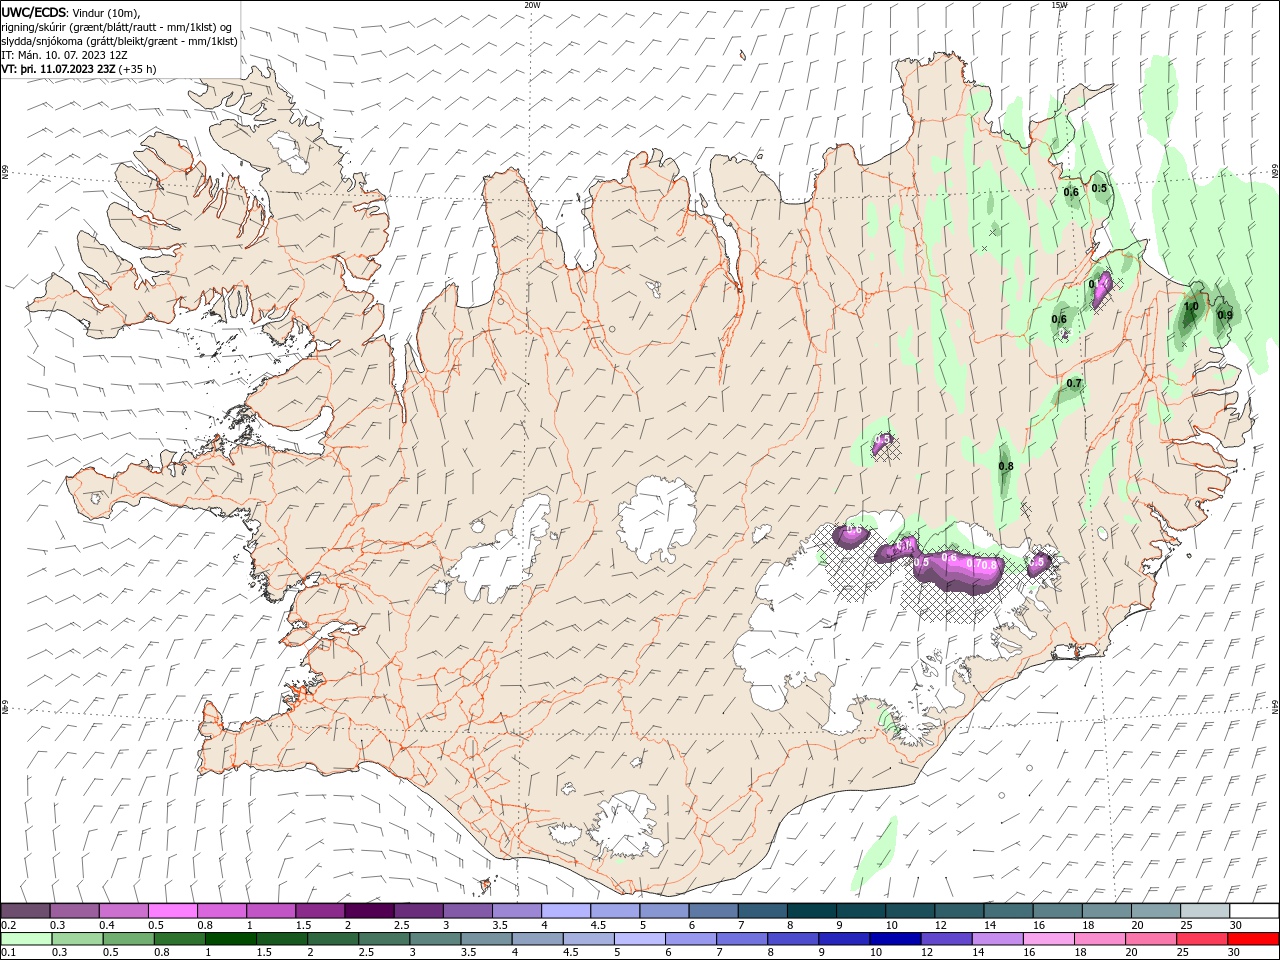
Task: Click the black 0.8 rain value on the map
Action: pyautogui.click(x=1006, y=466)
